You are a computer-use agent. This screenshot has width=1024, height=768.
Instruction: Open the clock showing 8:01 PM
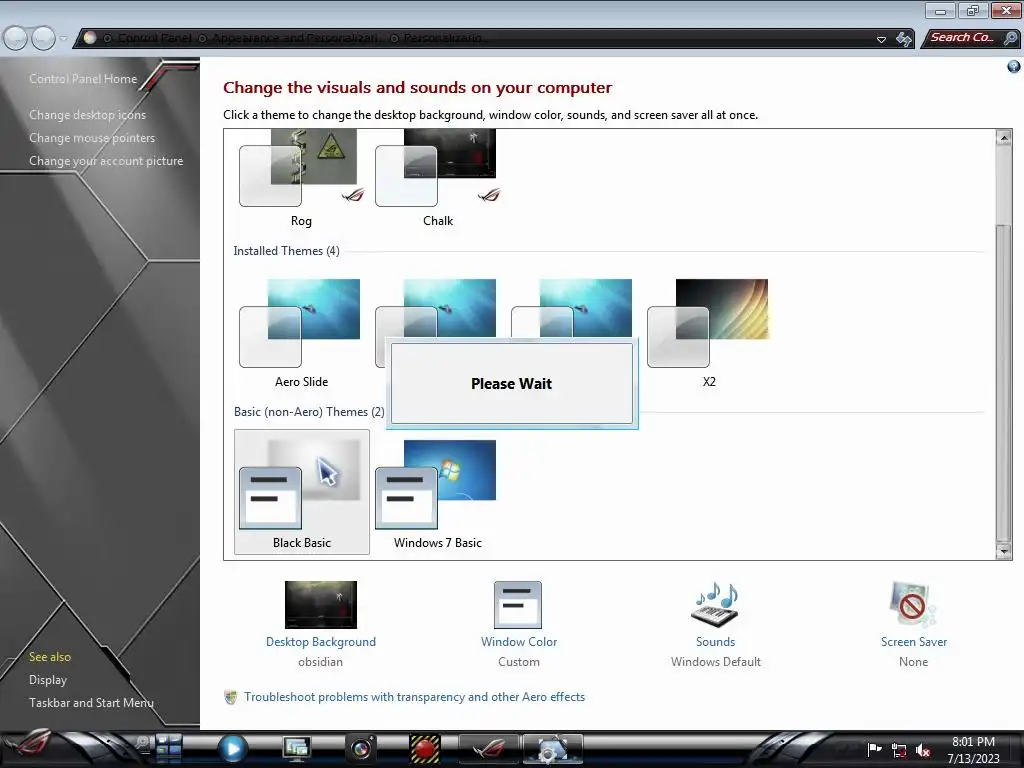pyautogui.click(x=973, y=750)
